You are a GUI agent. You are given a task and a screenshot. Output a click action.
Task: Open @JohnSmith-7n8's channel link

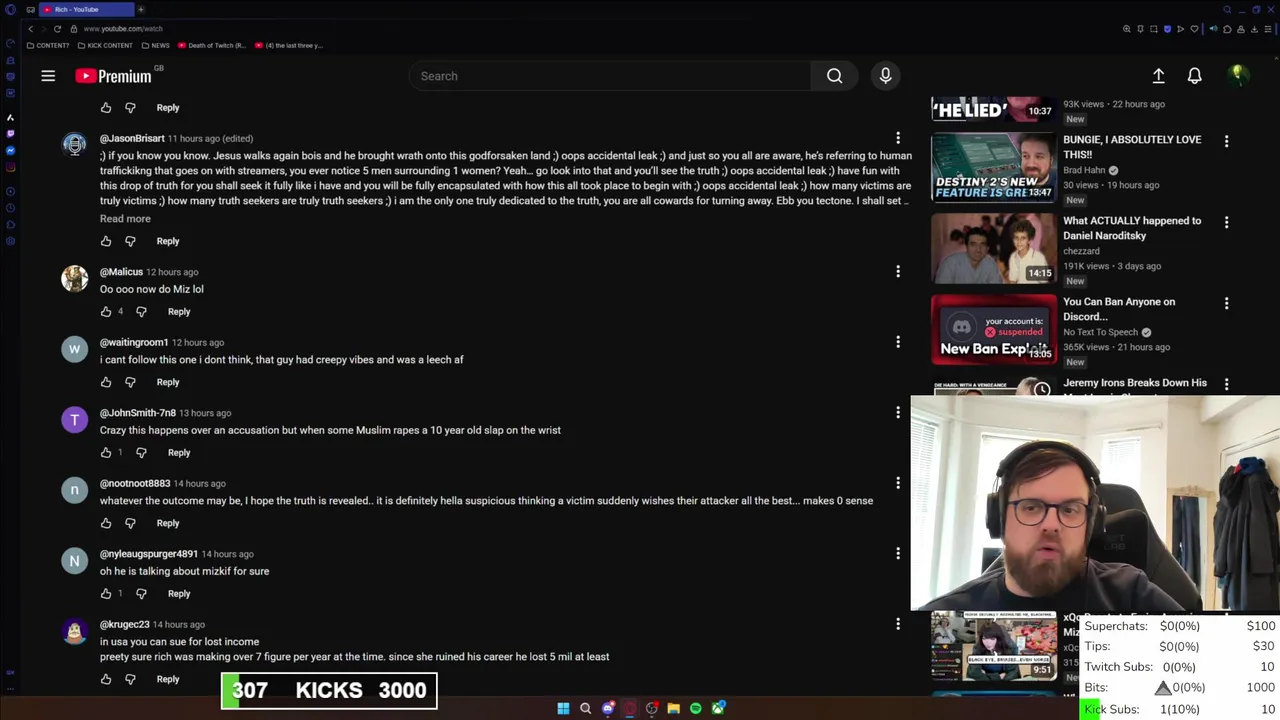click(x=138, y=413)
